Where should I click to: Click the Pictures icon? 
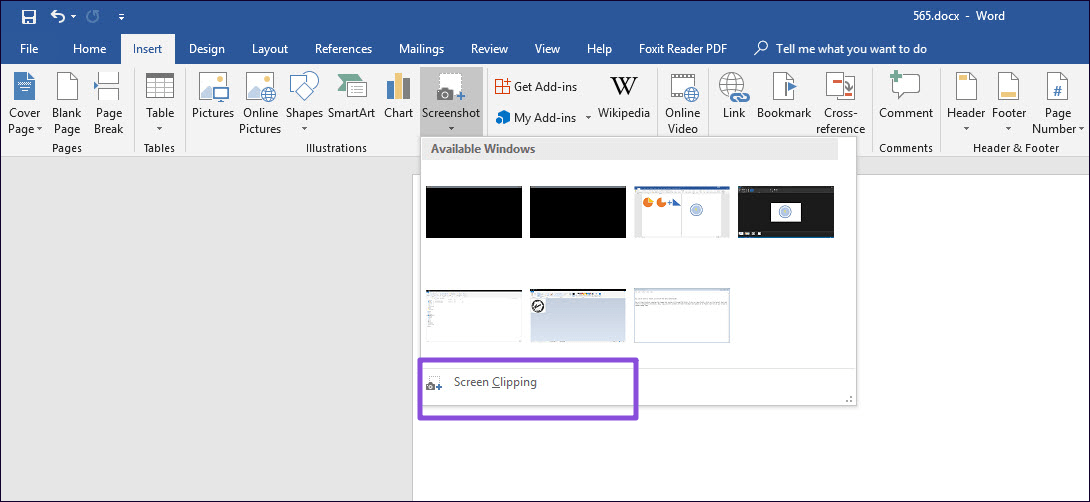pyautogui.click(x=212, y=100)
